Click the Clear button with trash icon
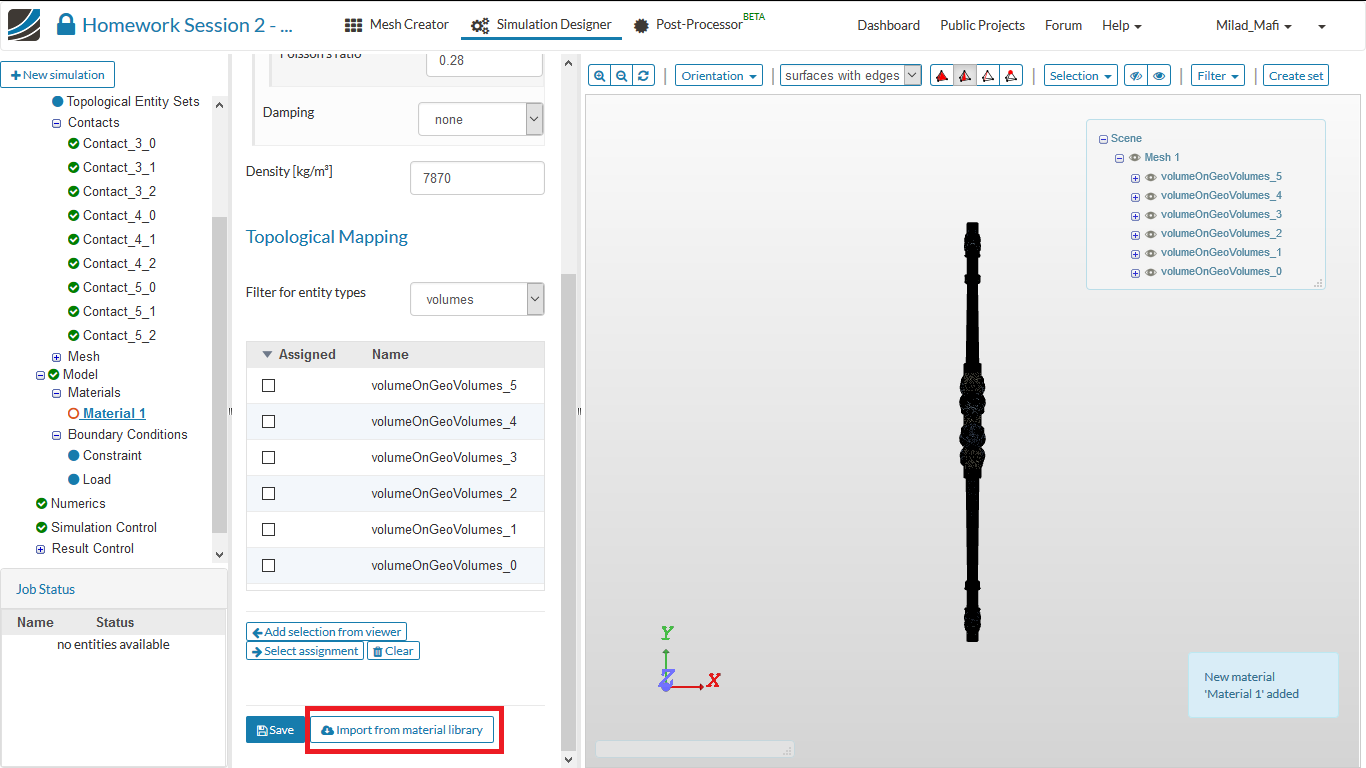The image size is (1366, 768). [393, 651]
